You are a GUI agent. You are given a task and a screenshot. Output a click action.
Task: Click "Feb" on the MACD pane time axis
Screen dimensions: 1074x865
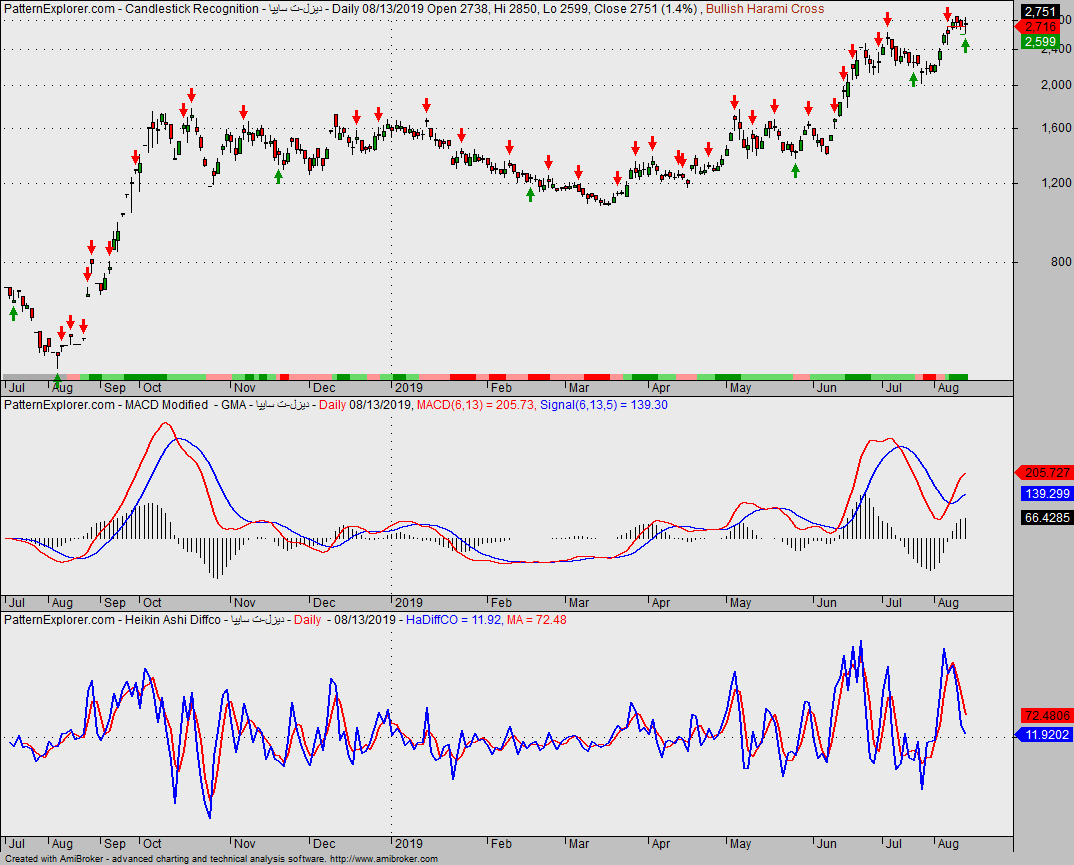501,603
